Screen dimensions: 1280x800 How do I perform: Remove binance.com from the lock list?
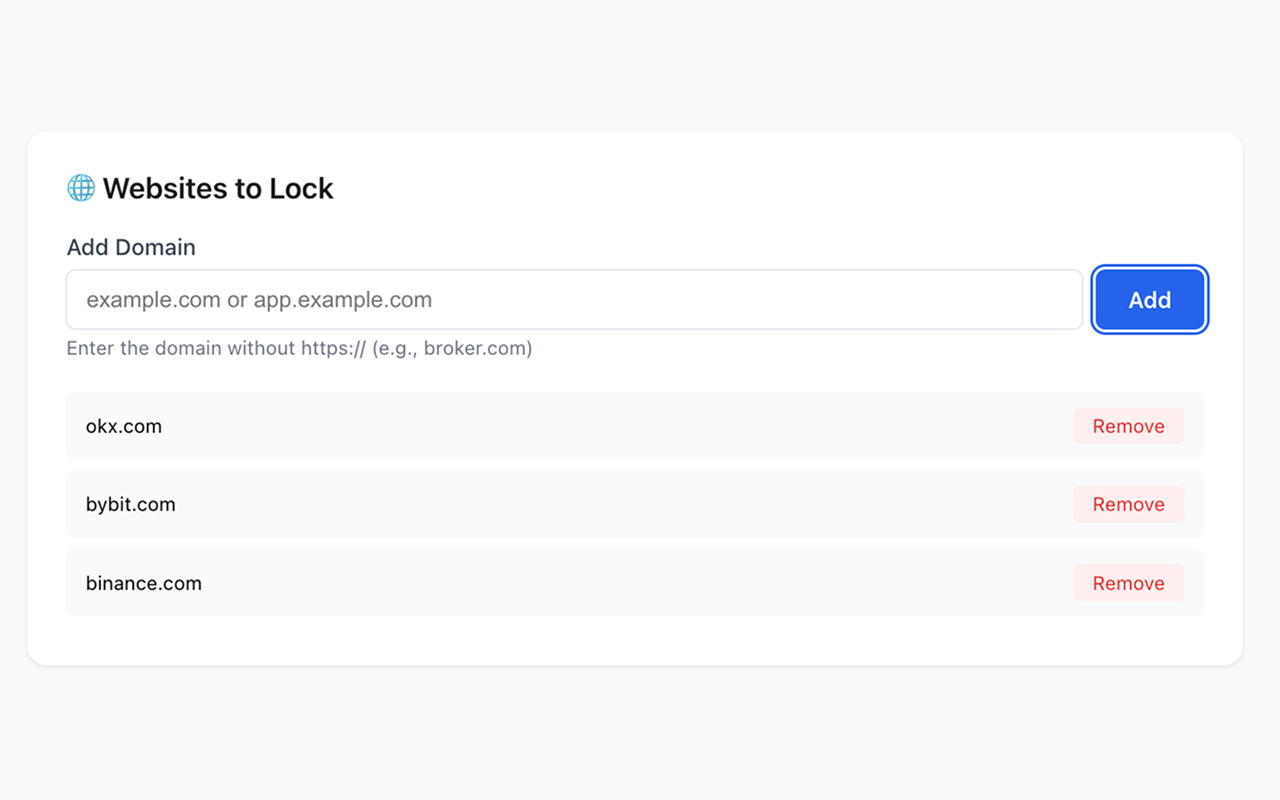(1128, 583)
